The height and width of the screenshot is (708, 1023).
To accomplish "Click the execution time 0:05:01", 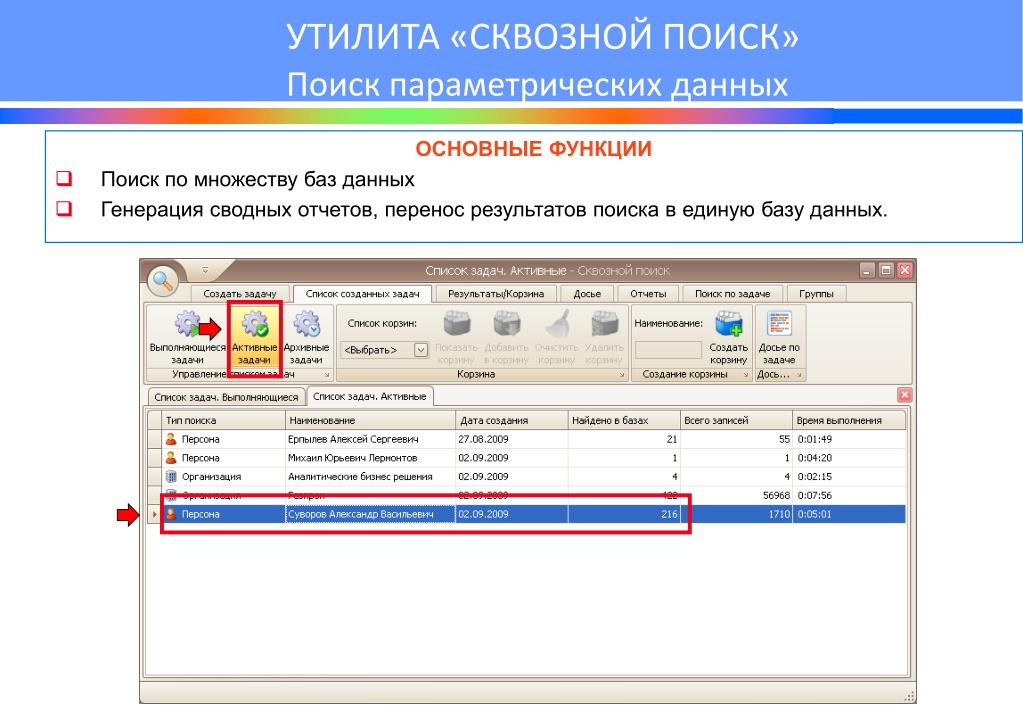I will [x=815, y=514].
